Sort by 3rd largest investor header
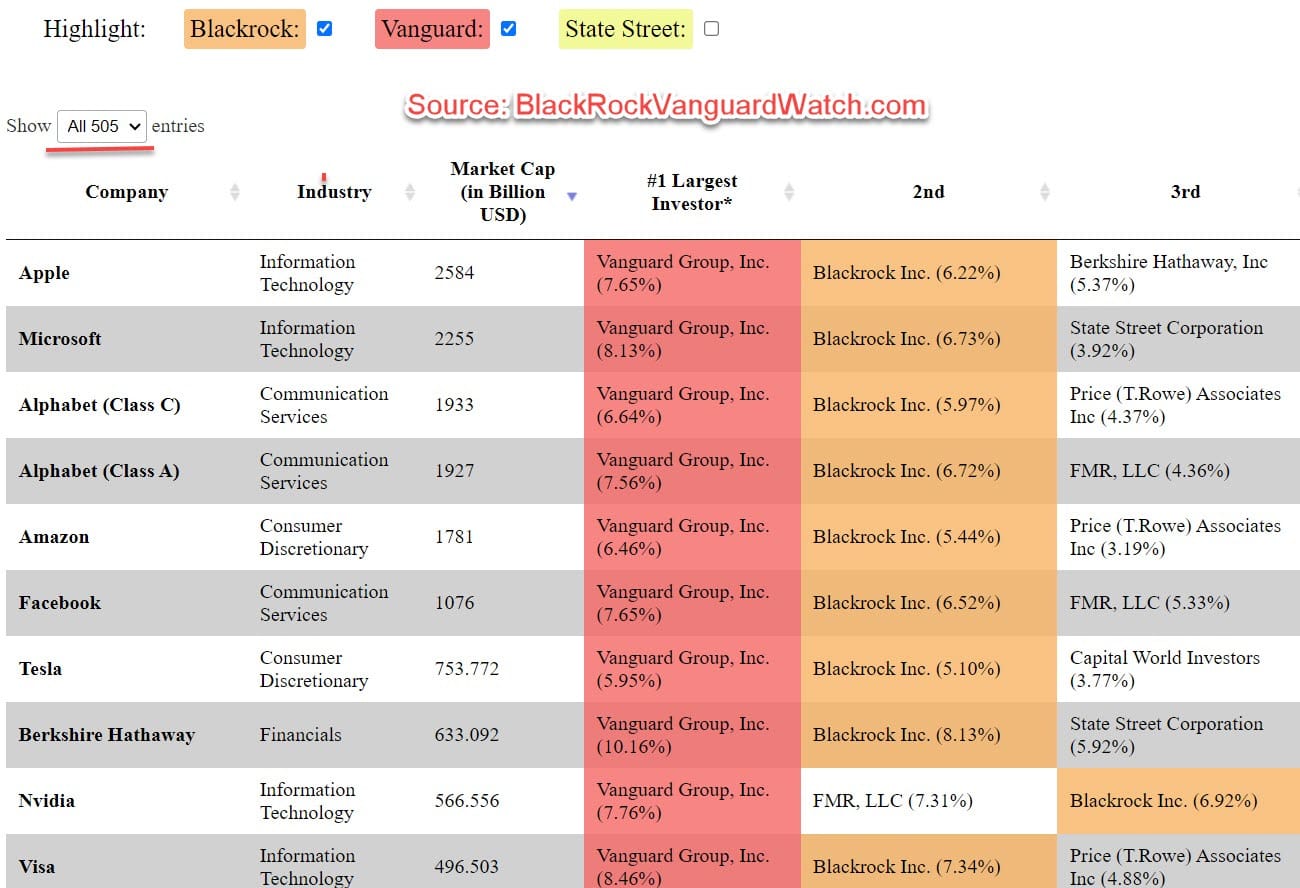1300x888 pixels. point(1185,192)
